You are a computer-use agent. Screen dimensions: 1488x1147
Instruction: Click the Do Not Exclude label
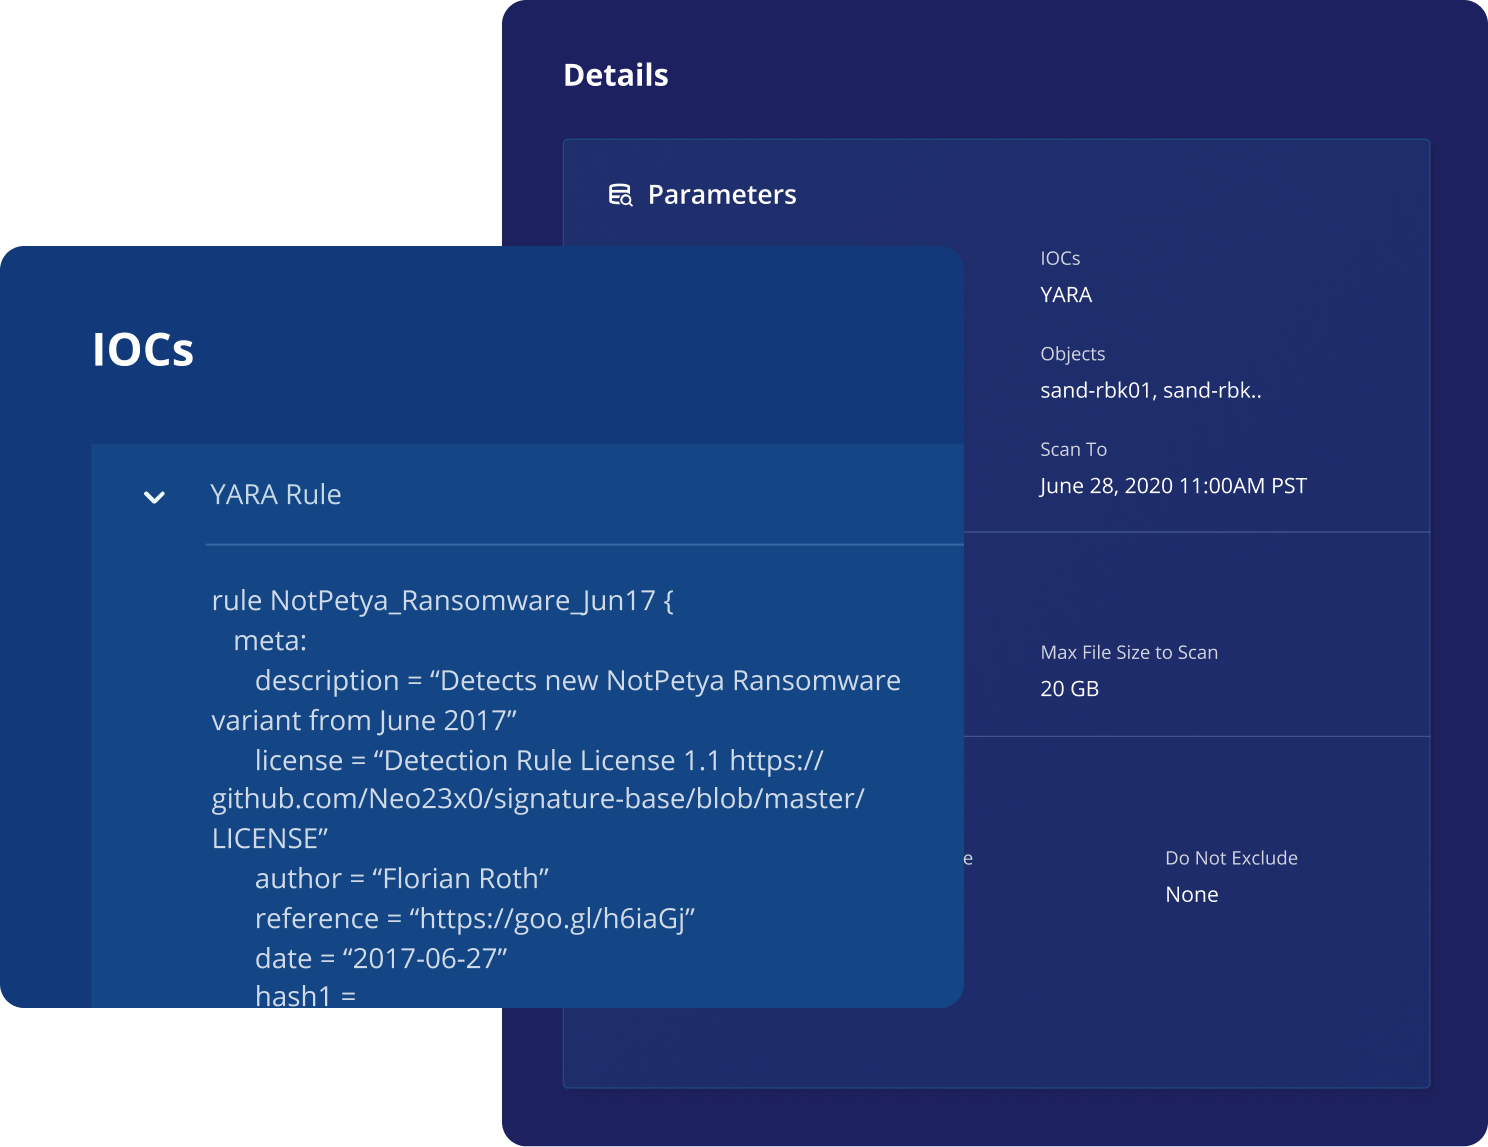[1231, 858]
